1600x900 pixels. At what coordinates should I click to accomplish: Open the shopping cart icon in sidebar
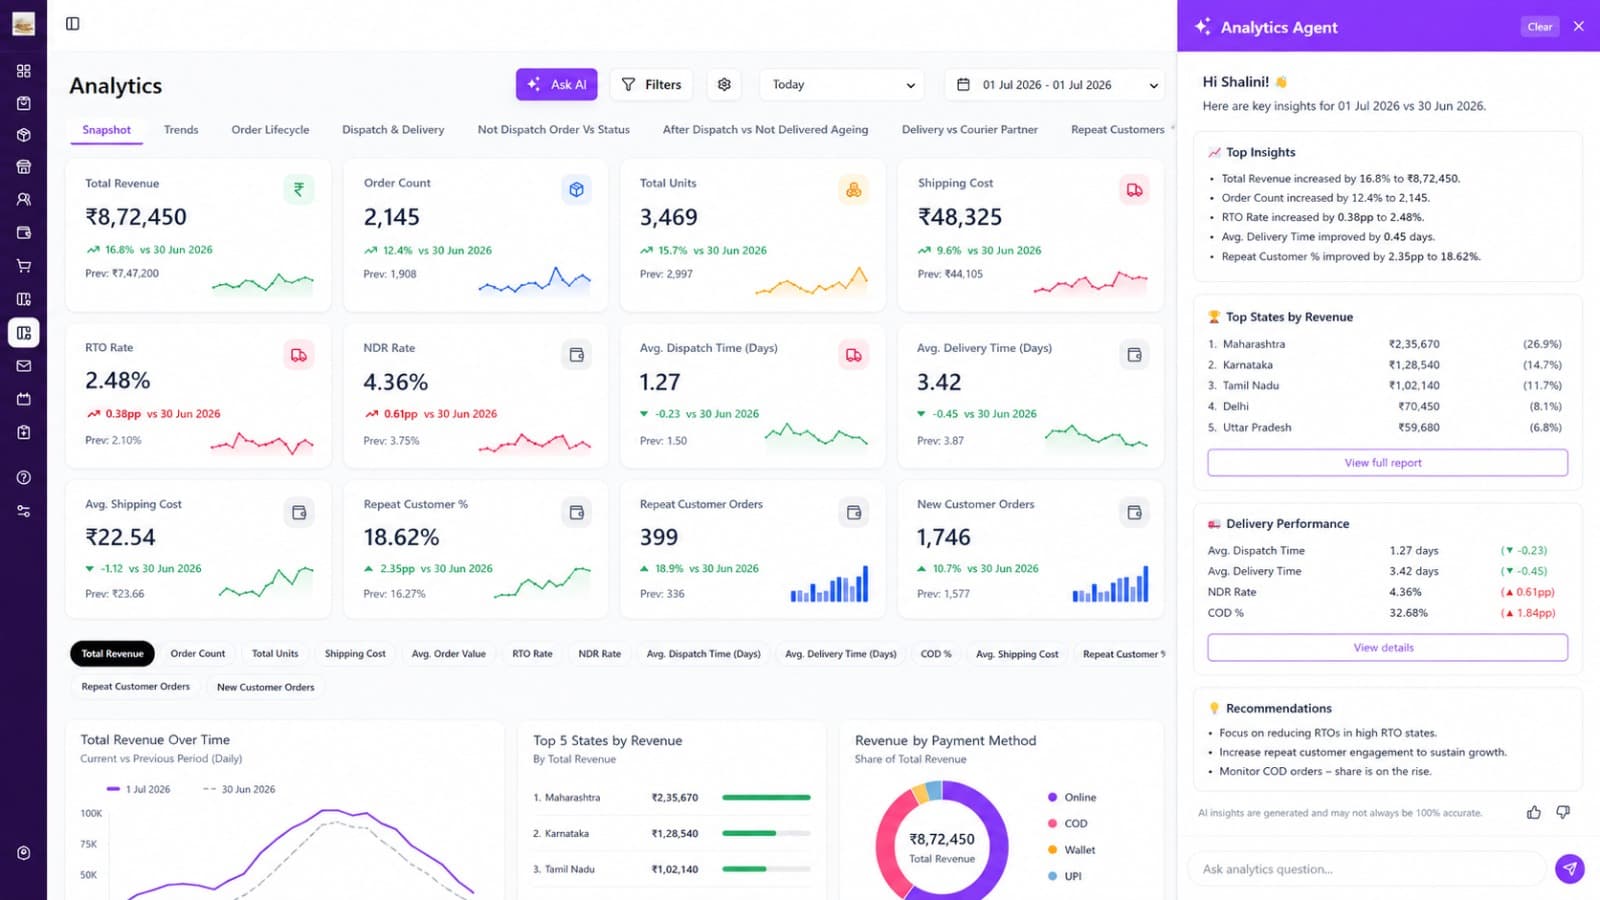[24, 266]
